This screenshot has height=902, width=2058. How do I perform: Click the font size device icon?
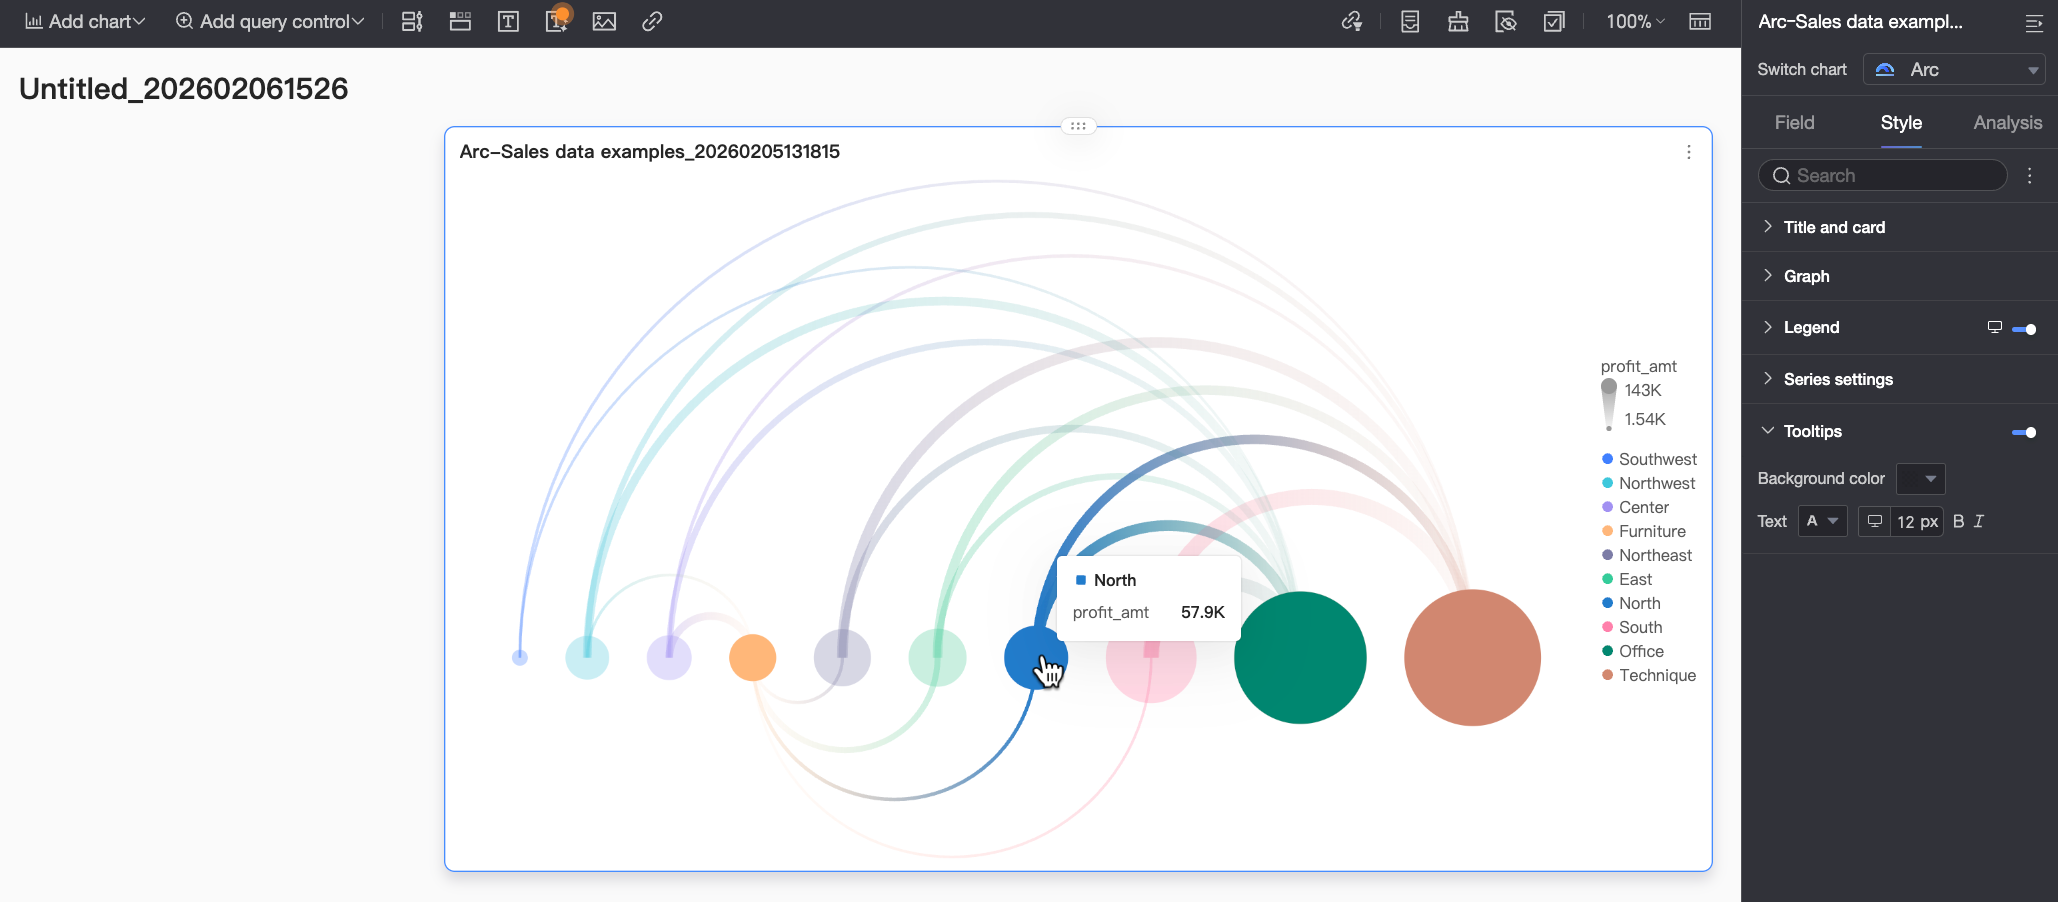[x=1875, y=521]
